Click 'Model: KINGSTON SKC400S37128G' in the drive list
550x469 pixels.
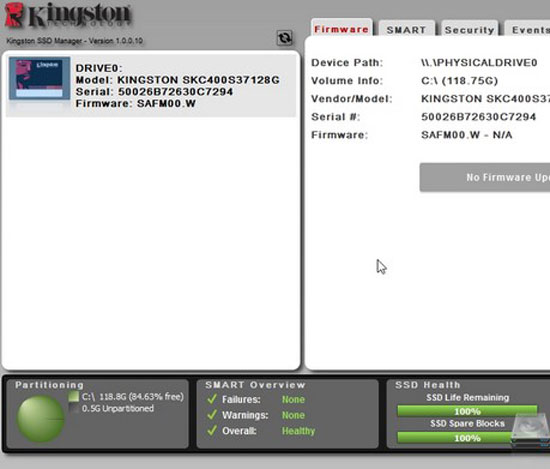pos(177,80)
